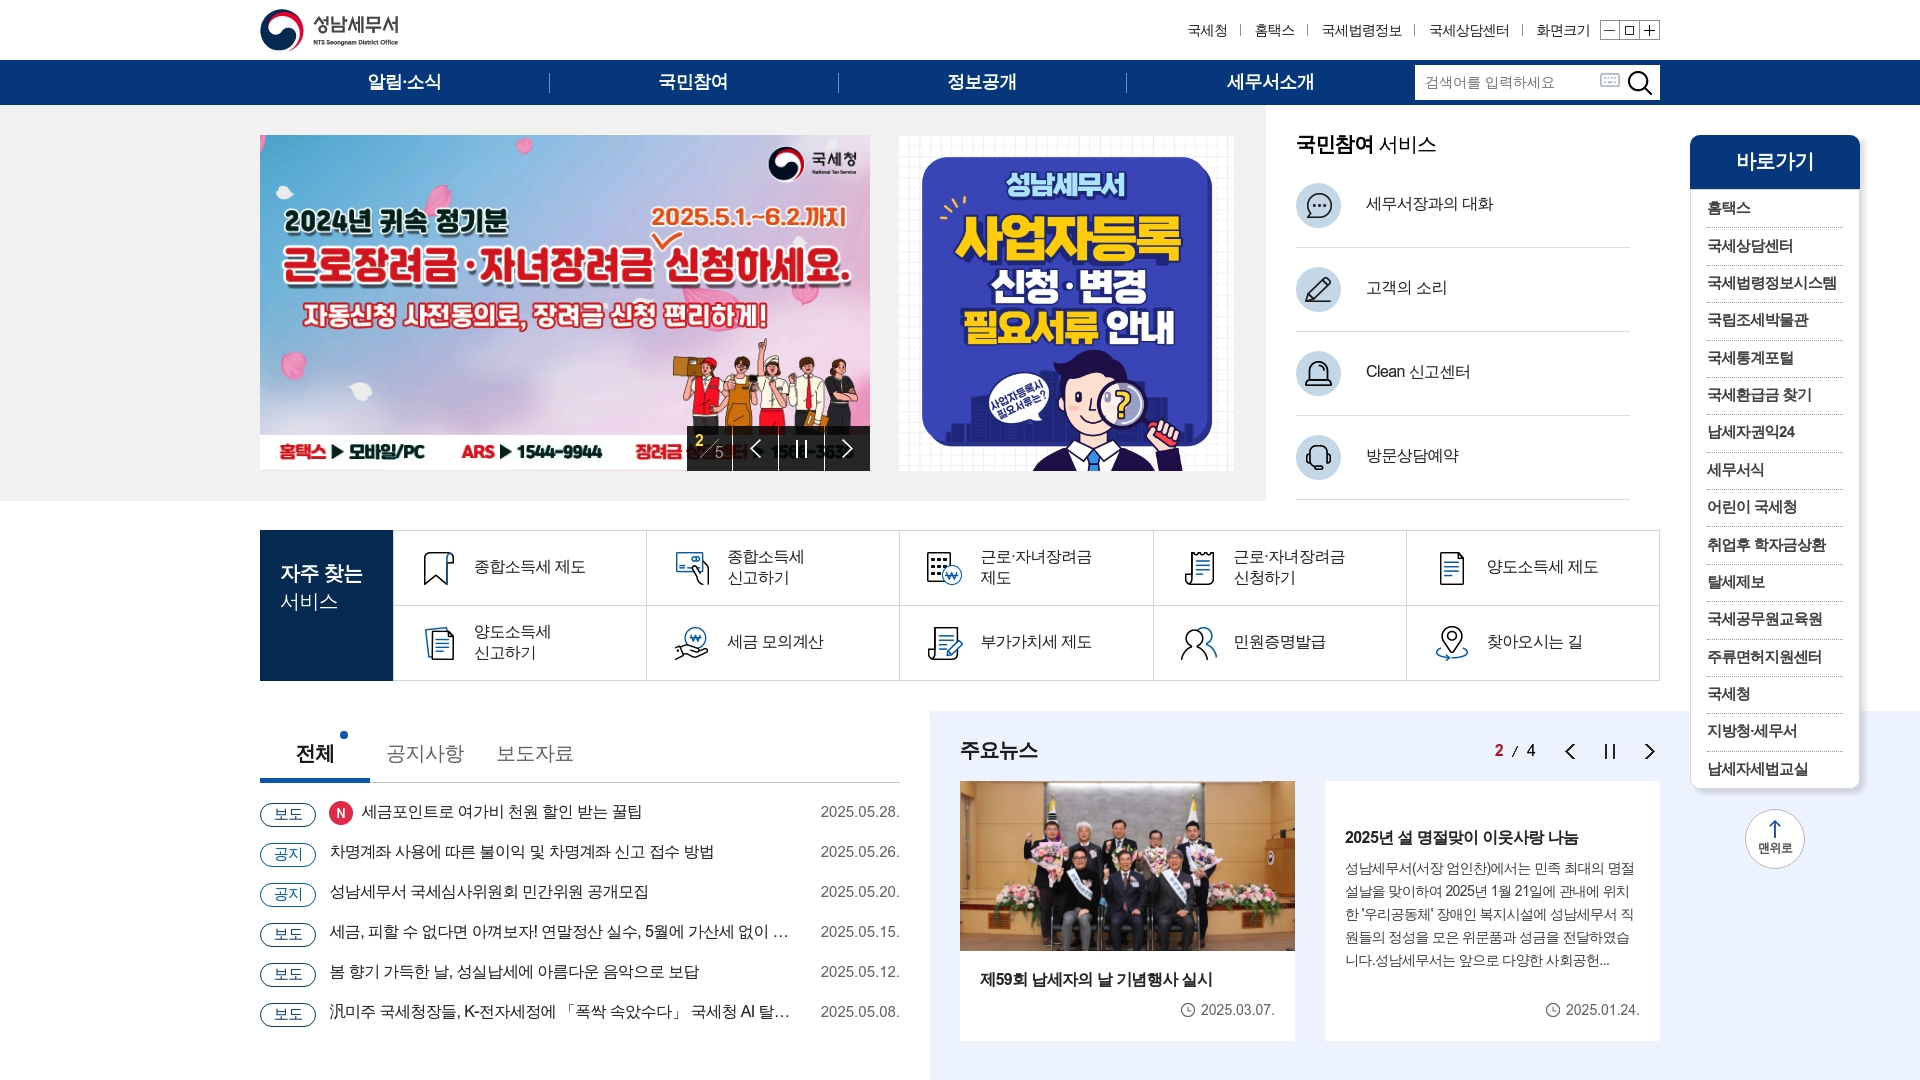Click the 근로·자녀장려금 신청하기 notepad icon
The height and width of the screenshot is (1080, 1920).
point(1199,568)
